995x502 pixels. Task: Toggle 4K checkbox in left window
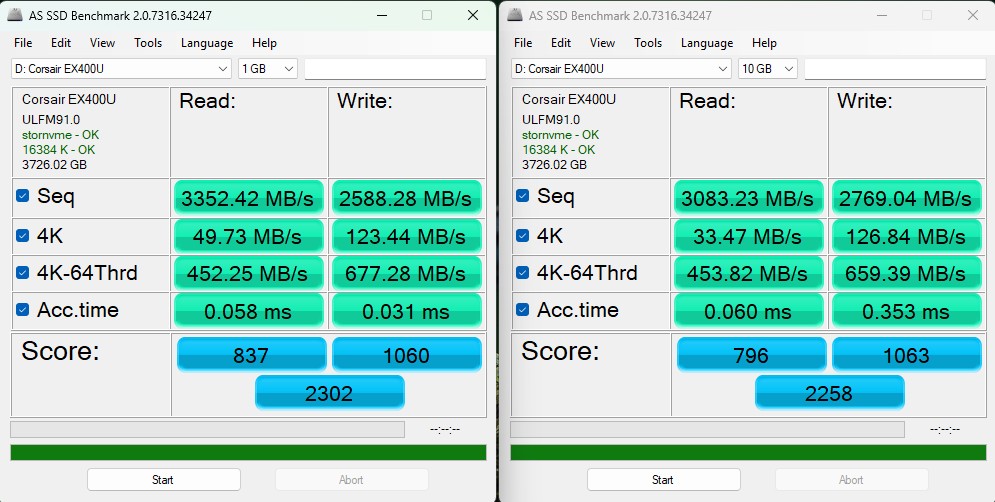(22, 235)
